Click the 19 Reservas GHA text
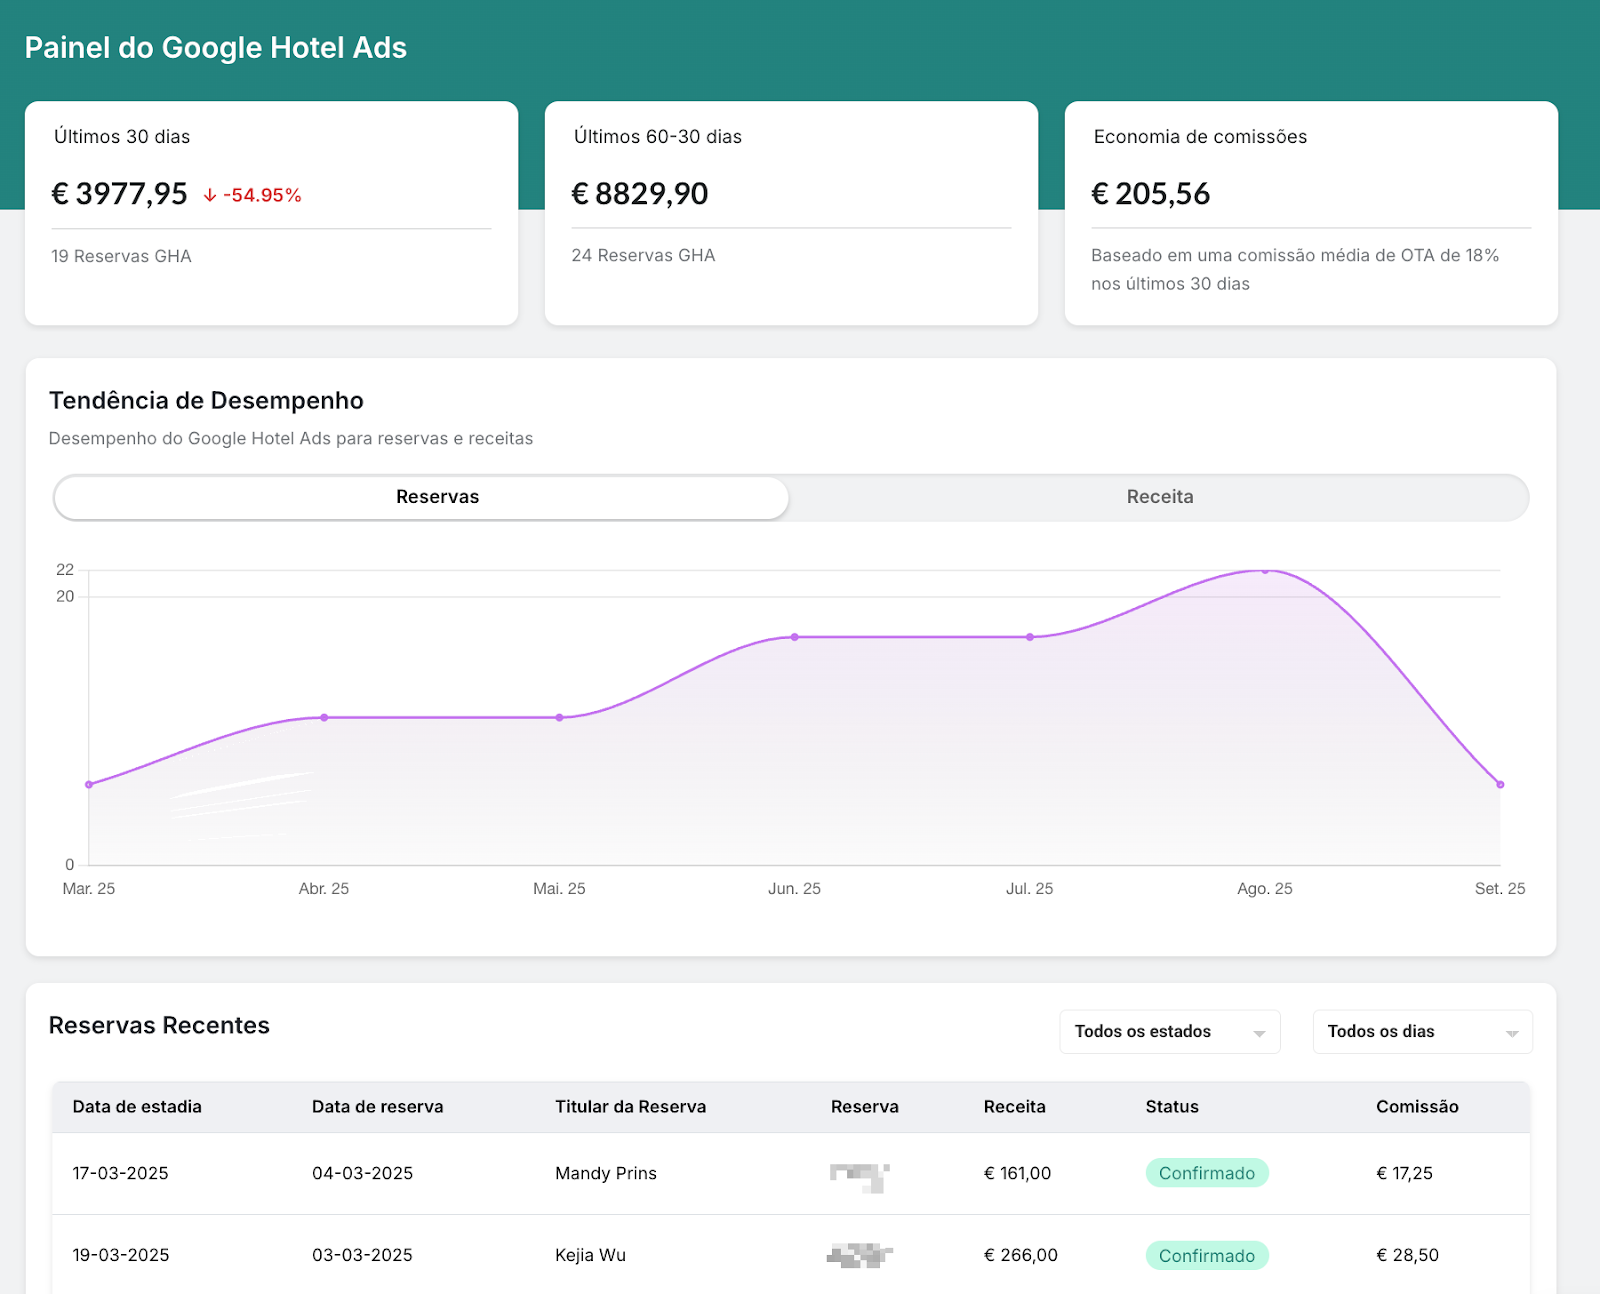 121,256
